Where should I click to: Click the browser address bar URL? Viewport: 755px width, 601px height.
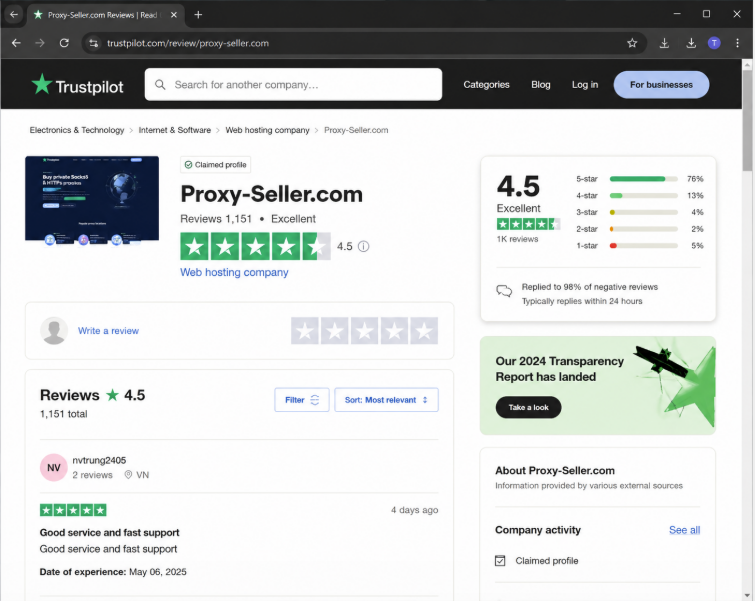pos(188,43)
